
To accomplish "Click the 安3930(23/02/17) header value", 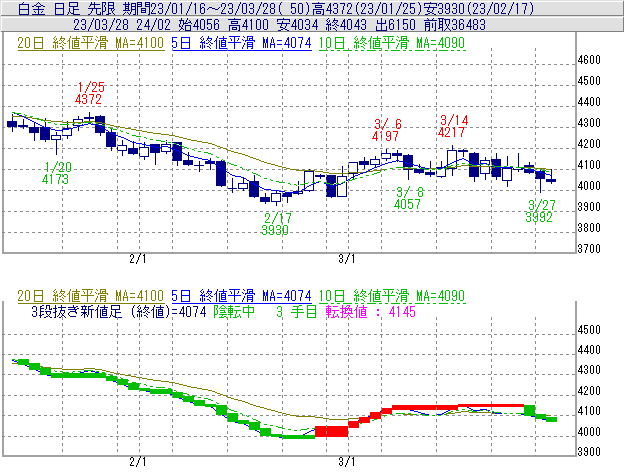I will (x=479, y=8).
